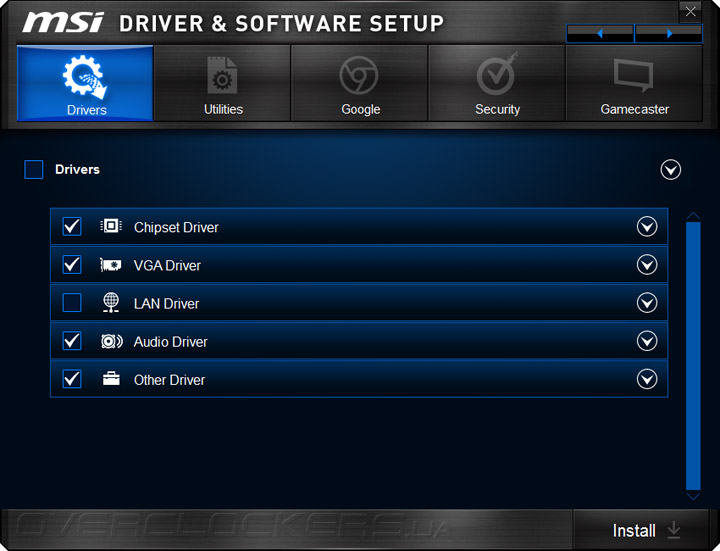The height and width of the screenshot is (551, 720).
Task: Click the right arrow navigation button
Action: tap(669, 34)
